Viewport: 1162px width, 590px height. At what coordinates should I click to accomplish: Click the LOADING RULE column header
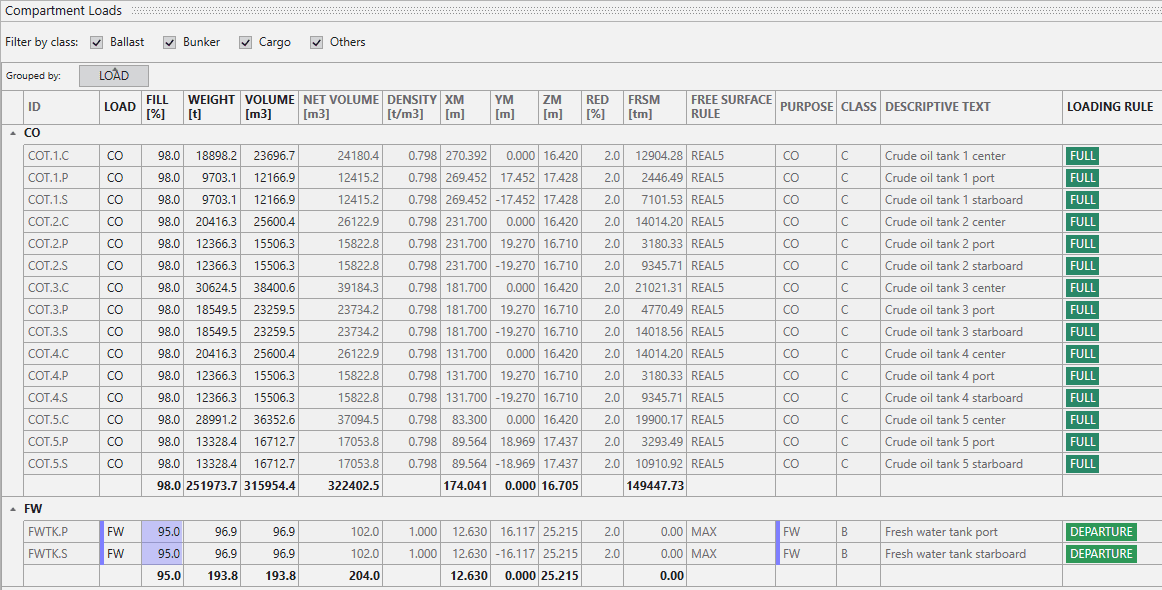point(1112,107)
